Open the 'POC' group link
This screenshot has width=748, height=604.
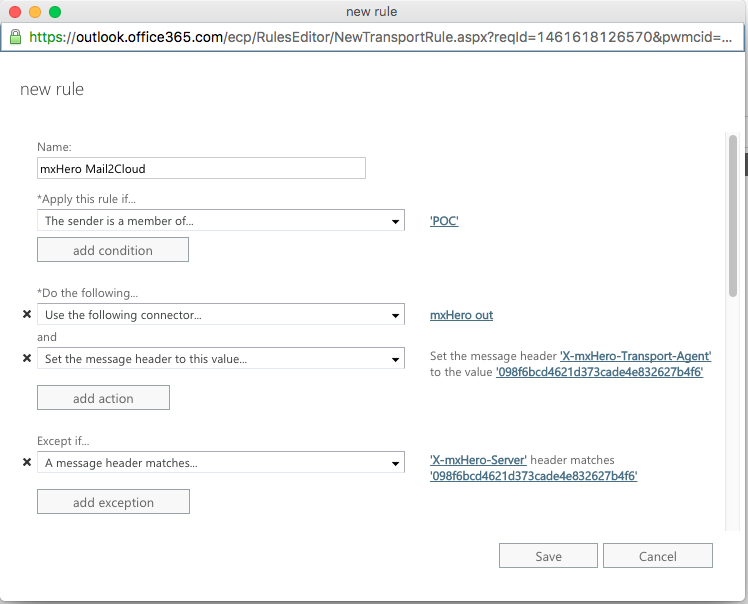point(444,221)
